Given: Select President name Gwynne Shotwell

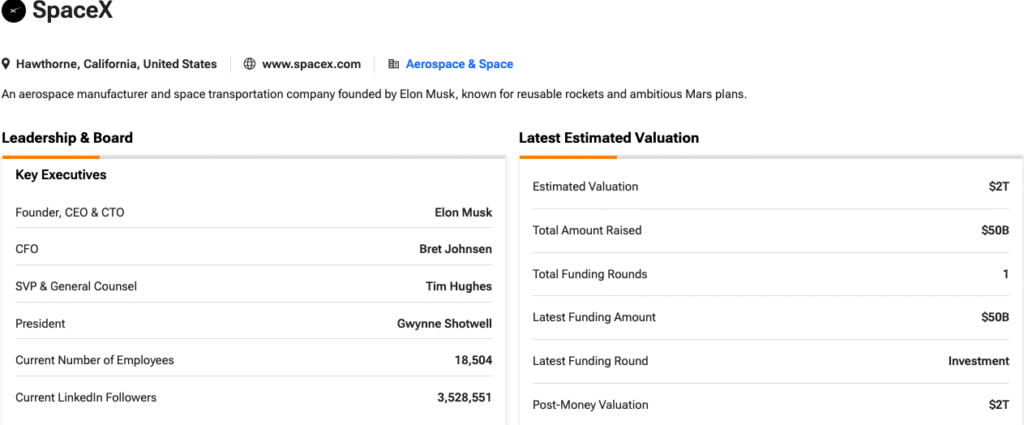Looking at the screenshot, I should (444, 323).
